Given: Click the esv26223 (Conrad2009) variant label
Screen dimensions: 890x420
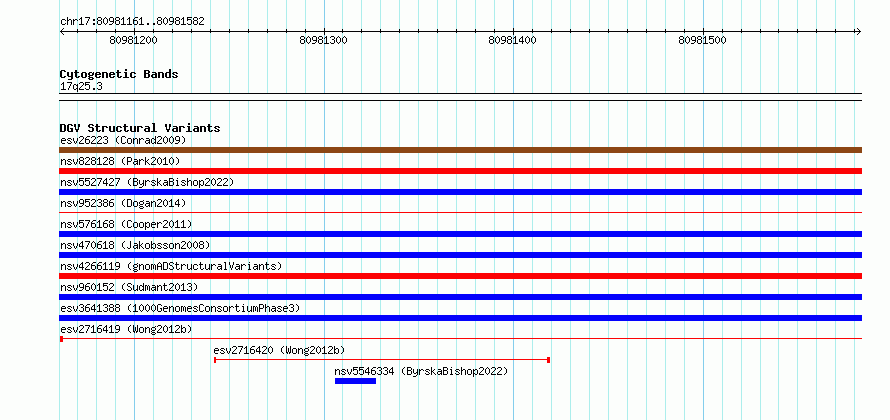Looking at the screenshot, I should [x=123, y=140].
